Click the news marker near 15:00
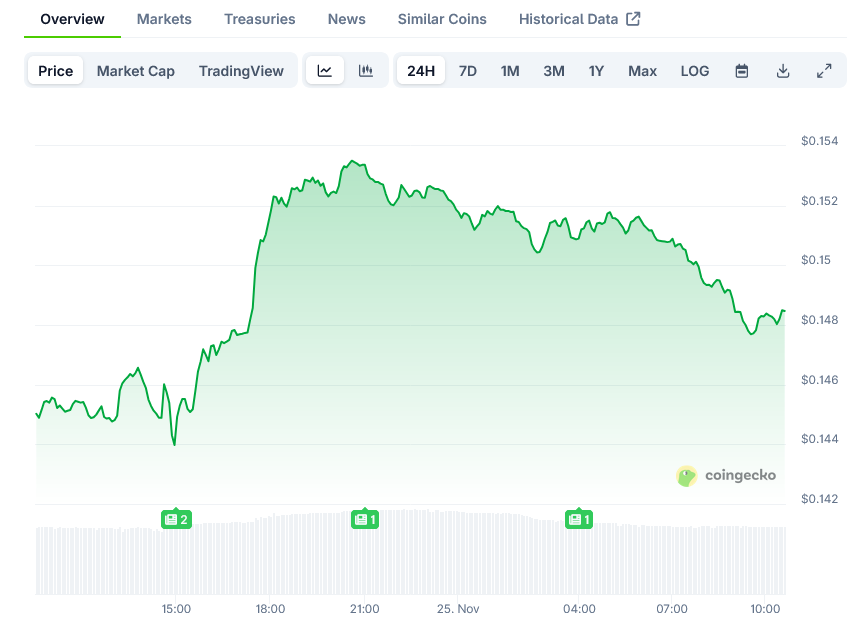Screen dimensions: 847x622 (176, 519)
